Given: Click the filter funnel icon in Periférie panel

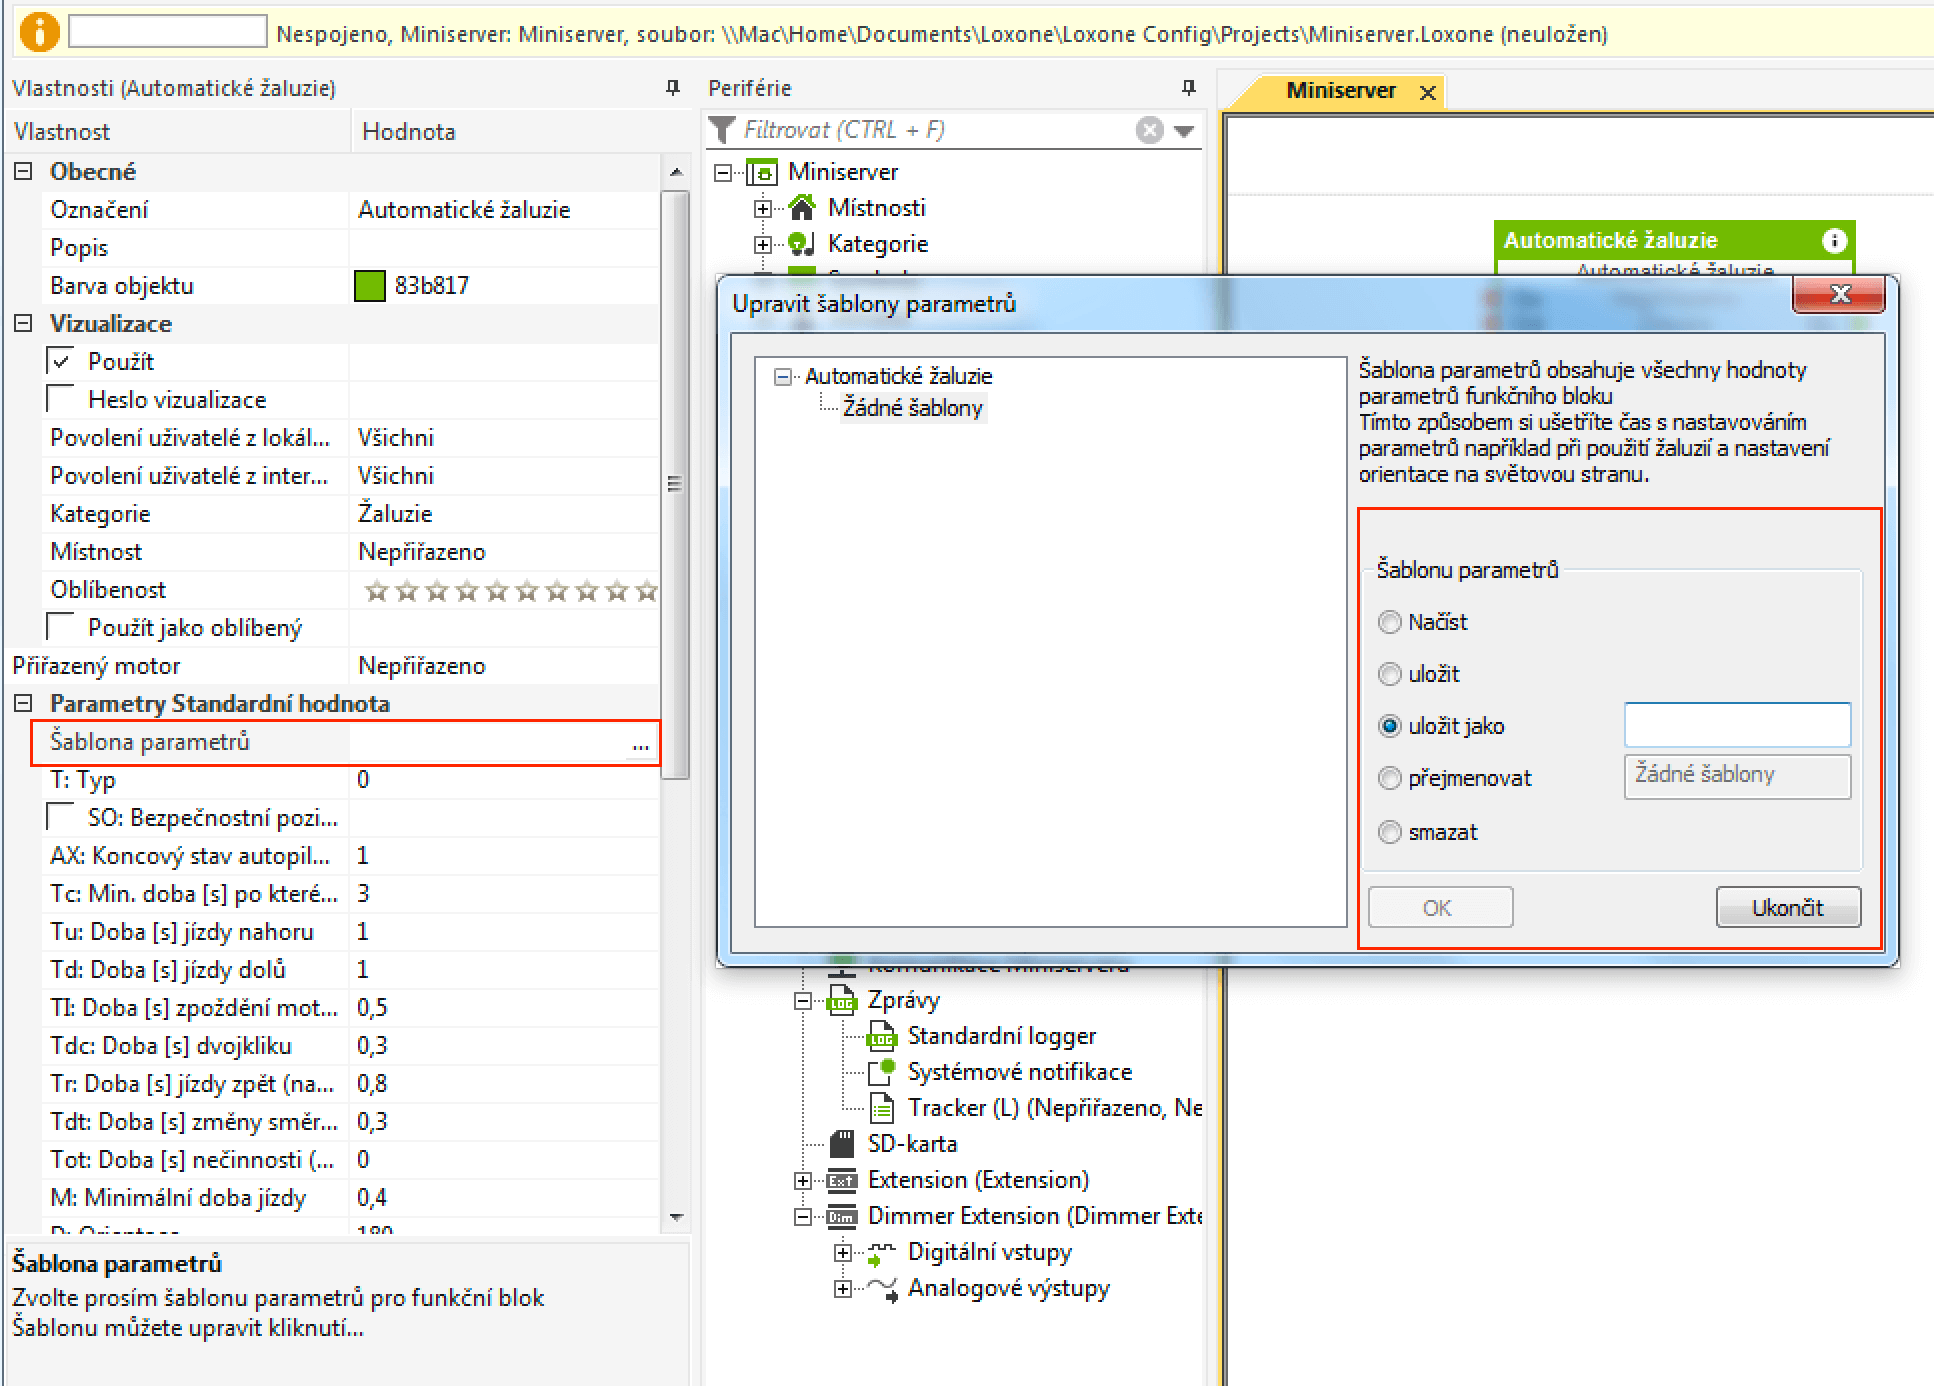Looking at the screenshot, I should tap(722, 129).
